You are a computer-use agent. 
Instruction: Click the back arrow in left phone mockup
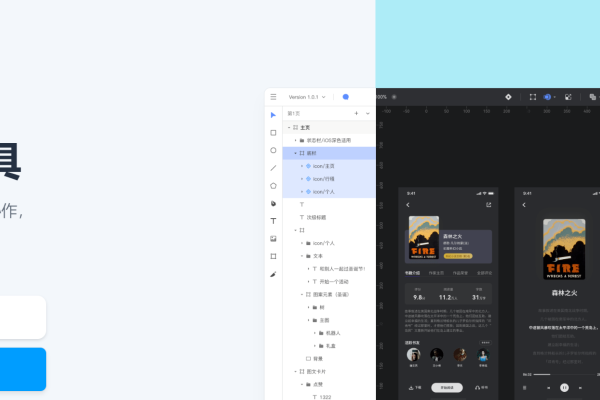pos(408,205)
